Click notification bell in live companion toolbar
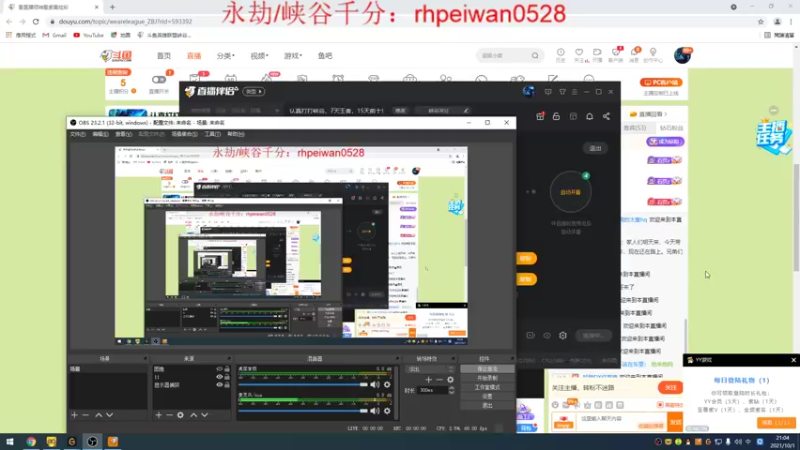 [x=589, y=116]
